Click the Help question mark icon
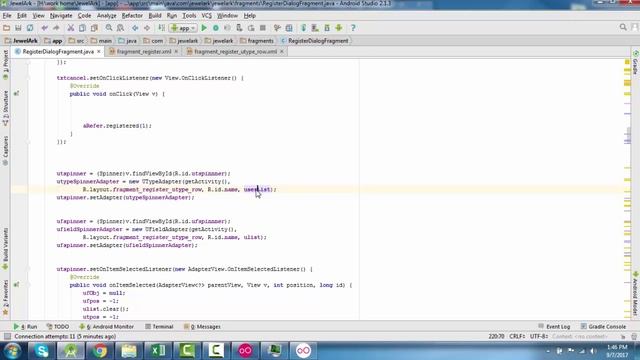Image resolution: width=640 pixels, height=360 pixels. tap(353, 28)
